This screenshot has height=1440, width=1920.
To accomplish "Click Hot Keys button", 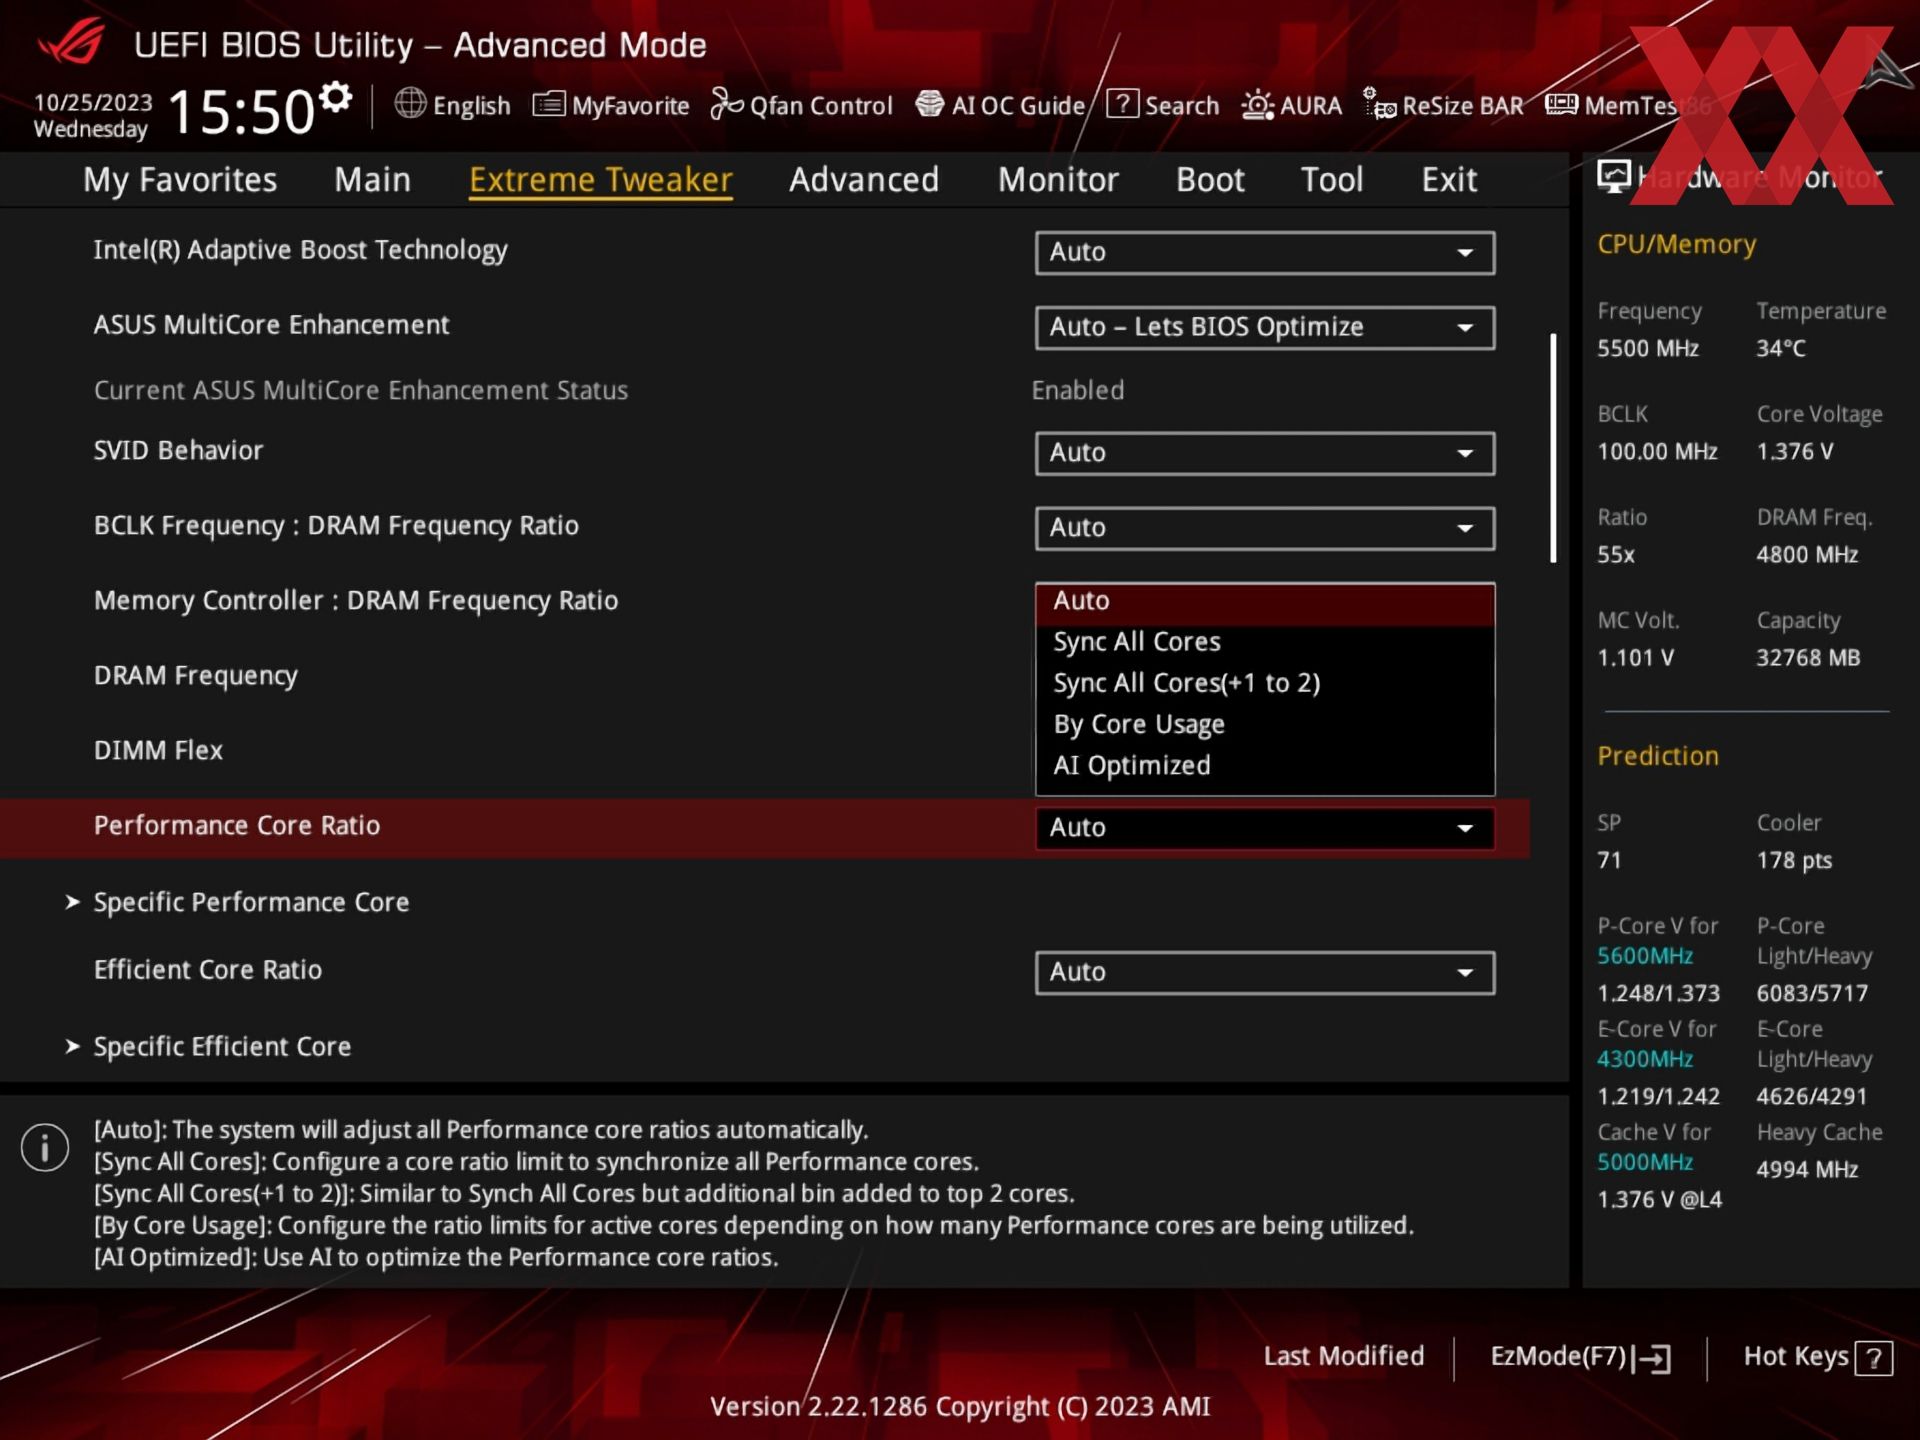I will 1817,1357.
